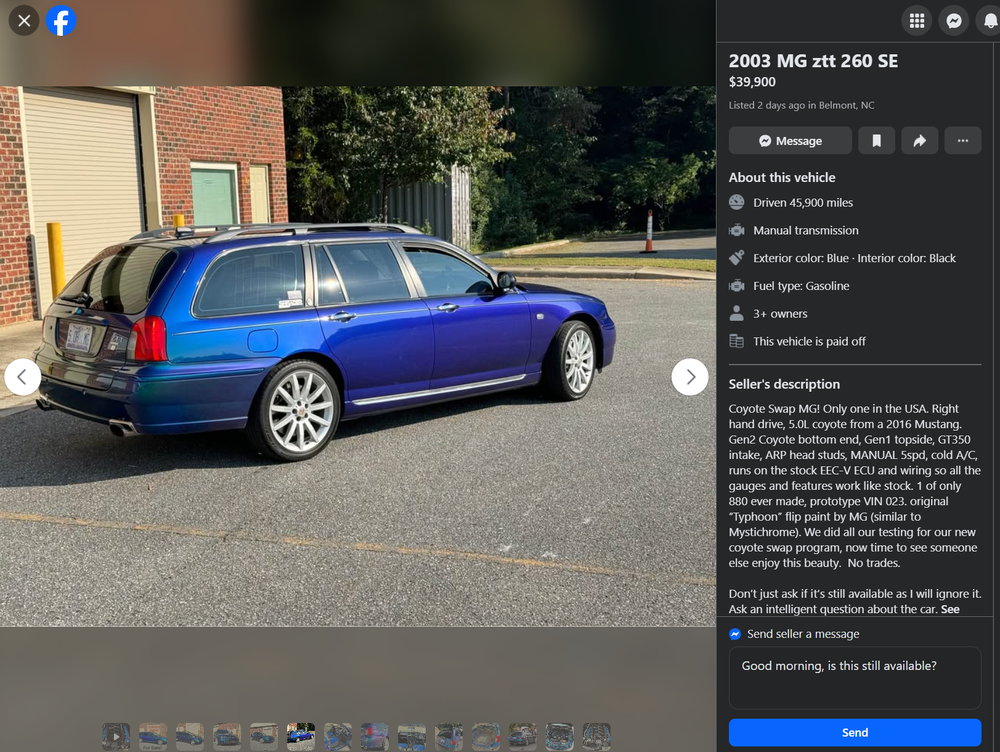Select the last photo thumbnail
This screenshot has width=1000, height=752.
(596, 737)
